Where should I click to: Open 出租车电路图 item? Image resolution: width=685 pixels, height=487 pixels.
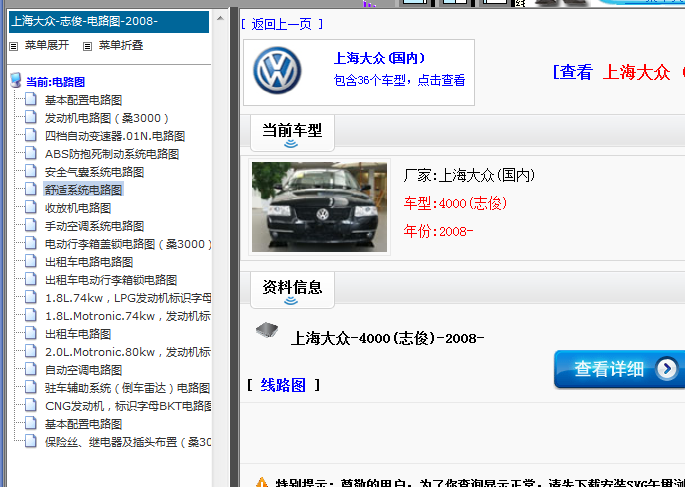pos(78,334)
